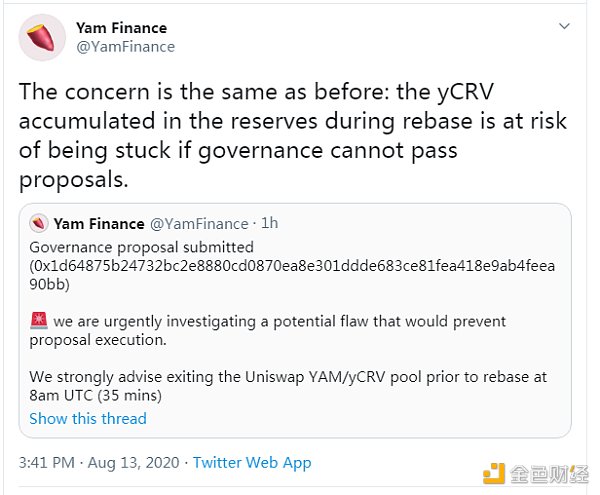Click the "8am UTC (35 mins)" text
600x495 pixels.
click(x=97, y=396)
